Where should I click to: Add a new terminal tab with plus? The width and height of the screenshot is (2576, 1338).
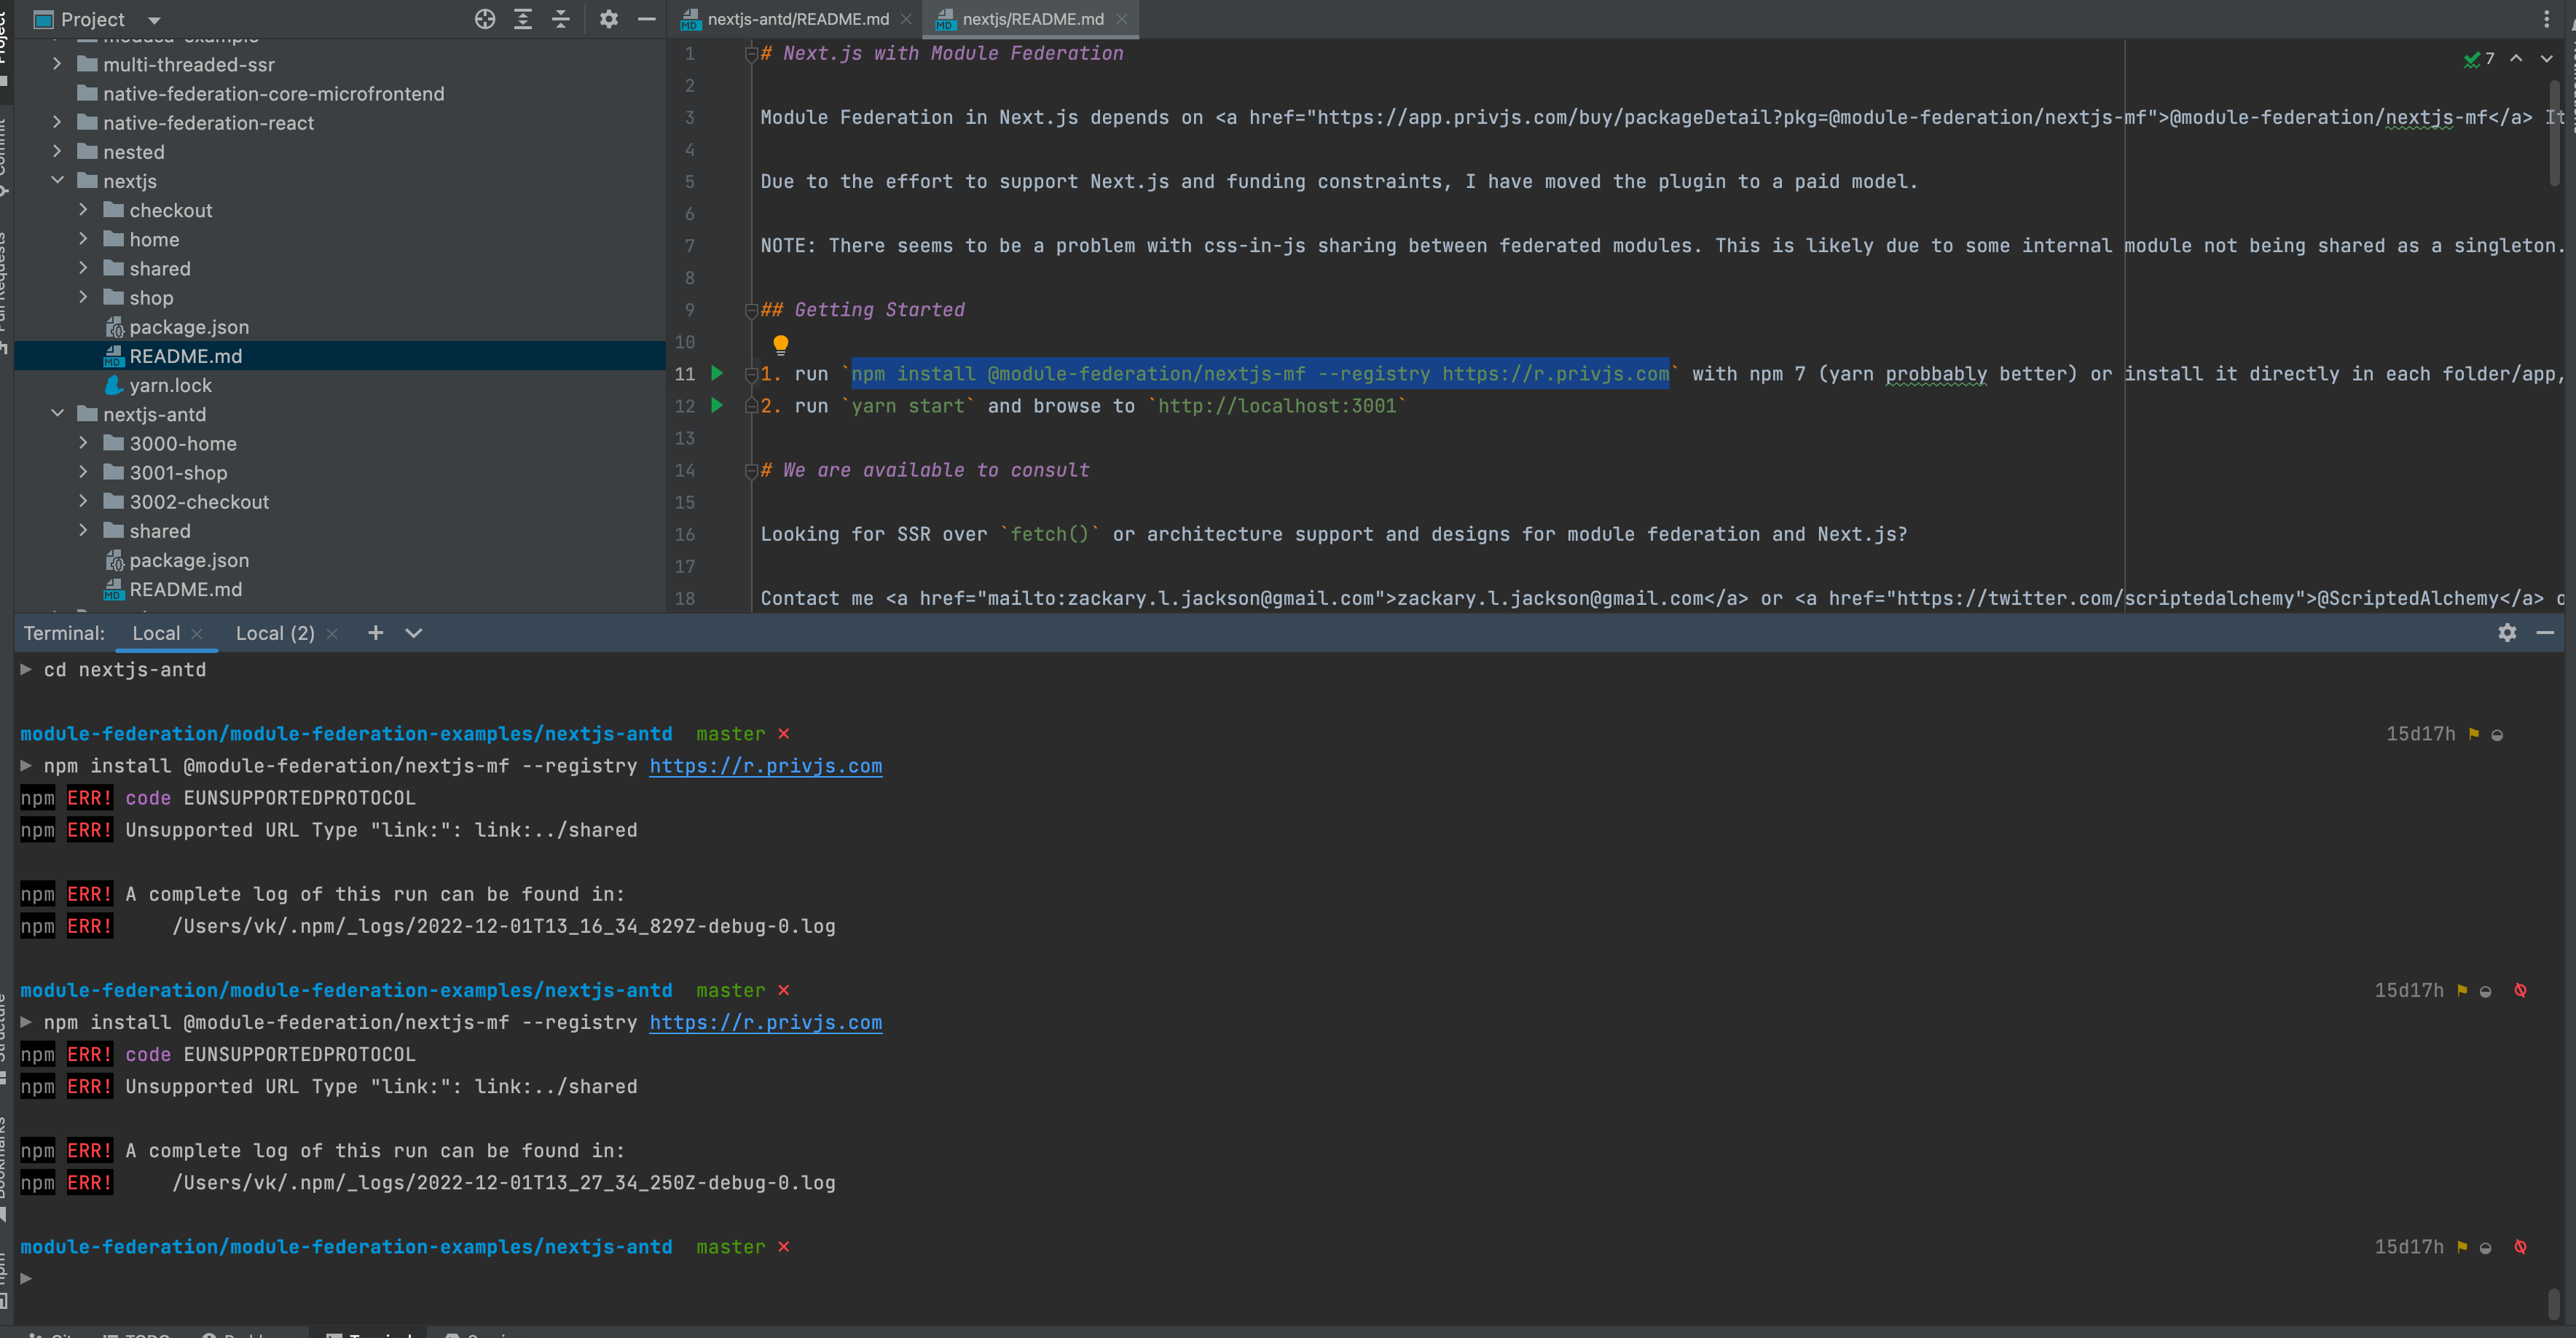[376, 633]
